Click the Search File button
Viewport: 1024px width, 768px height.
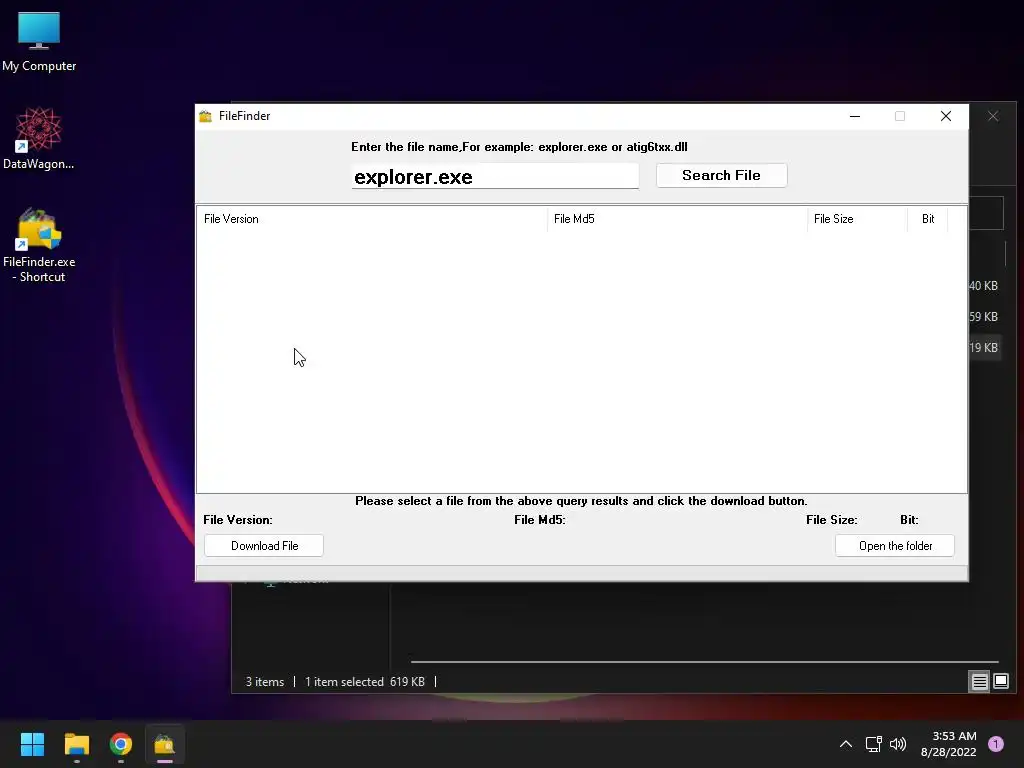(x=722, y=175)
